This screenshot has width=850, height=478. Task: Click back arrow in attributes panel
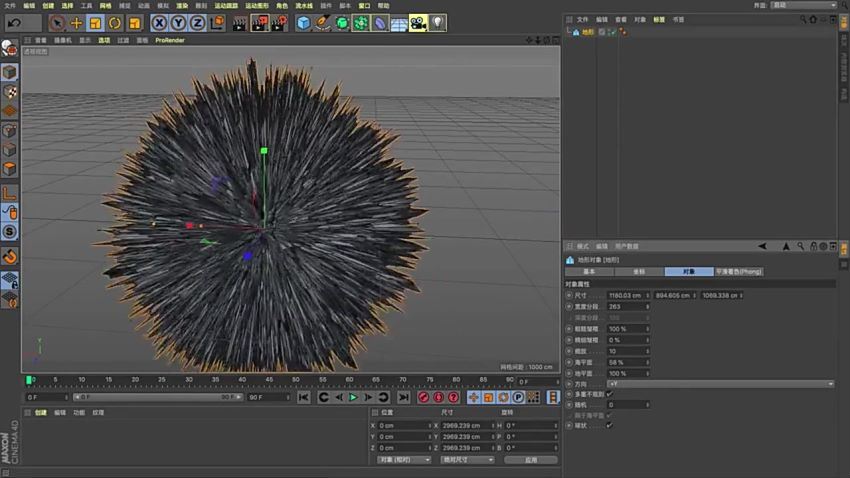click(762, 246)
